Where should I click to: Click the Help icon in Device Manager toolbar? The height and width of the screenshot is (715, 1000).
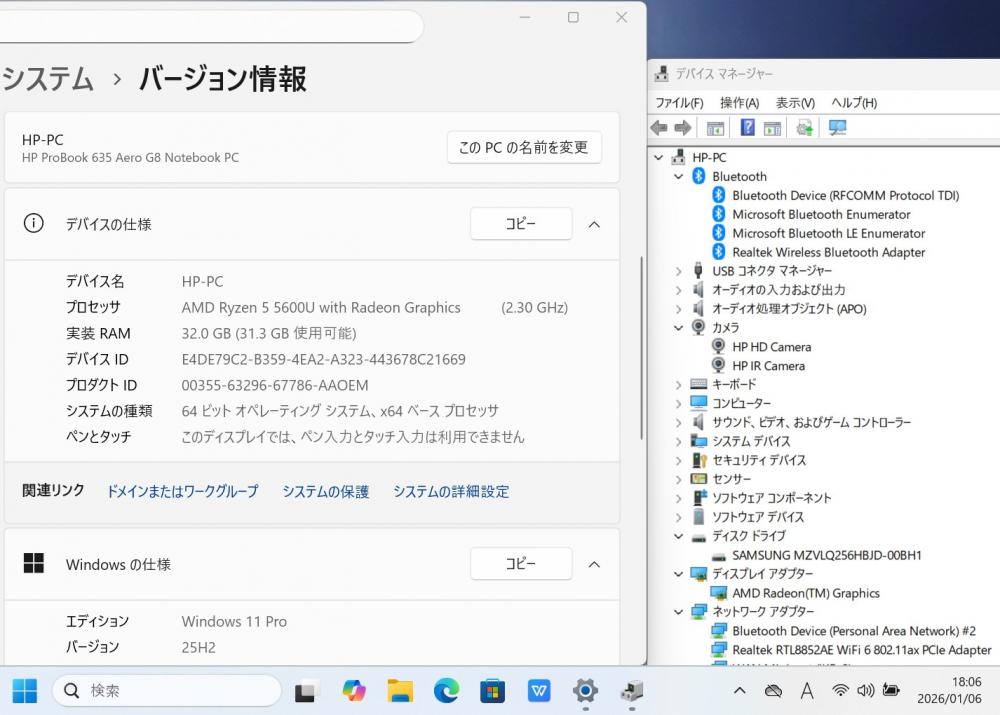tap(747, 128)
